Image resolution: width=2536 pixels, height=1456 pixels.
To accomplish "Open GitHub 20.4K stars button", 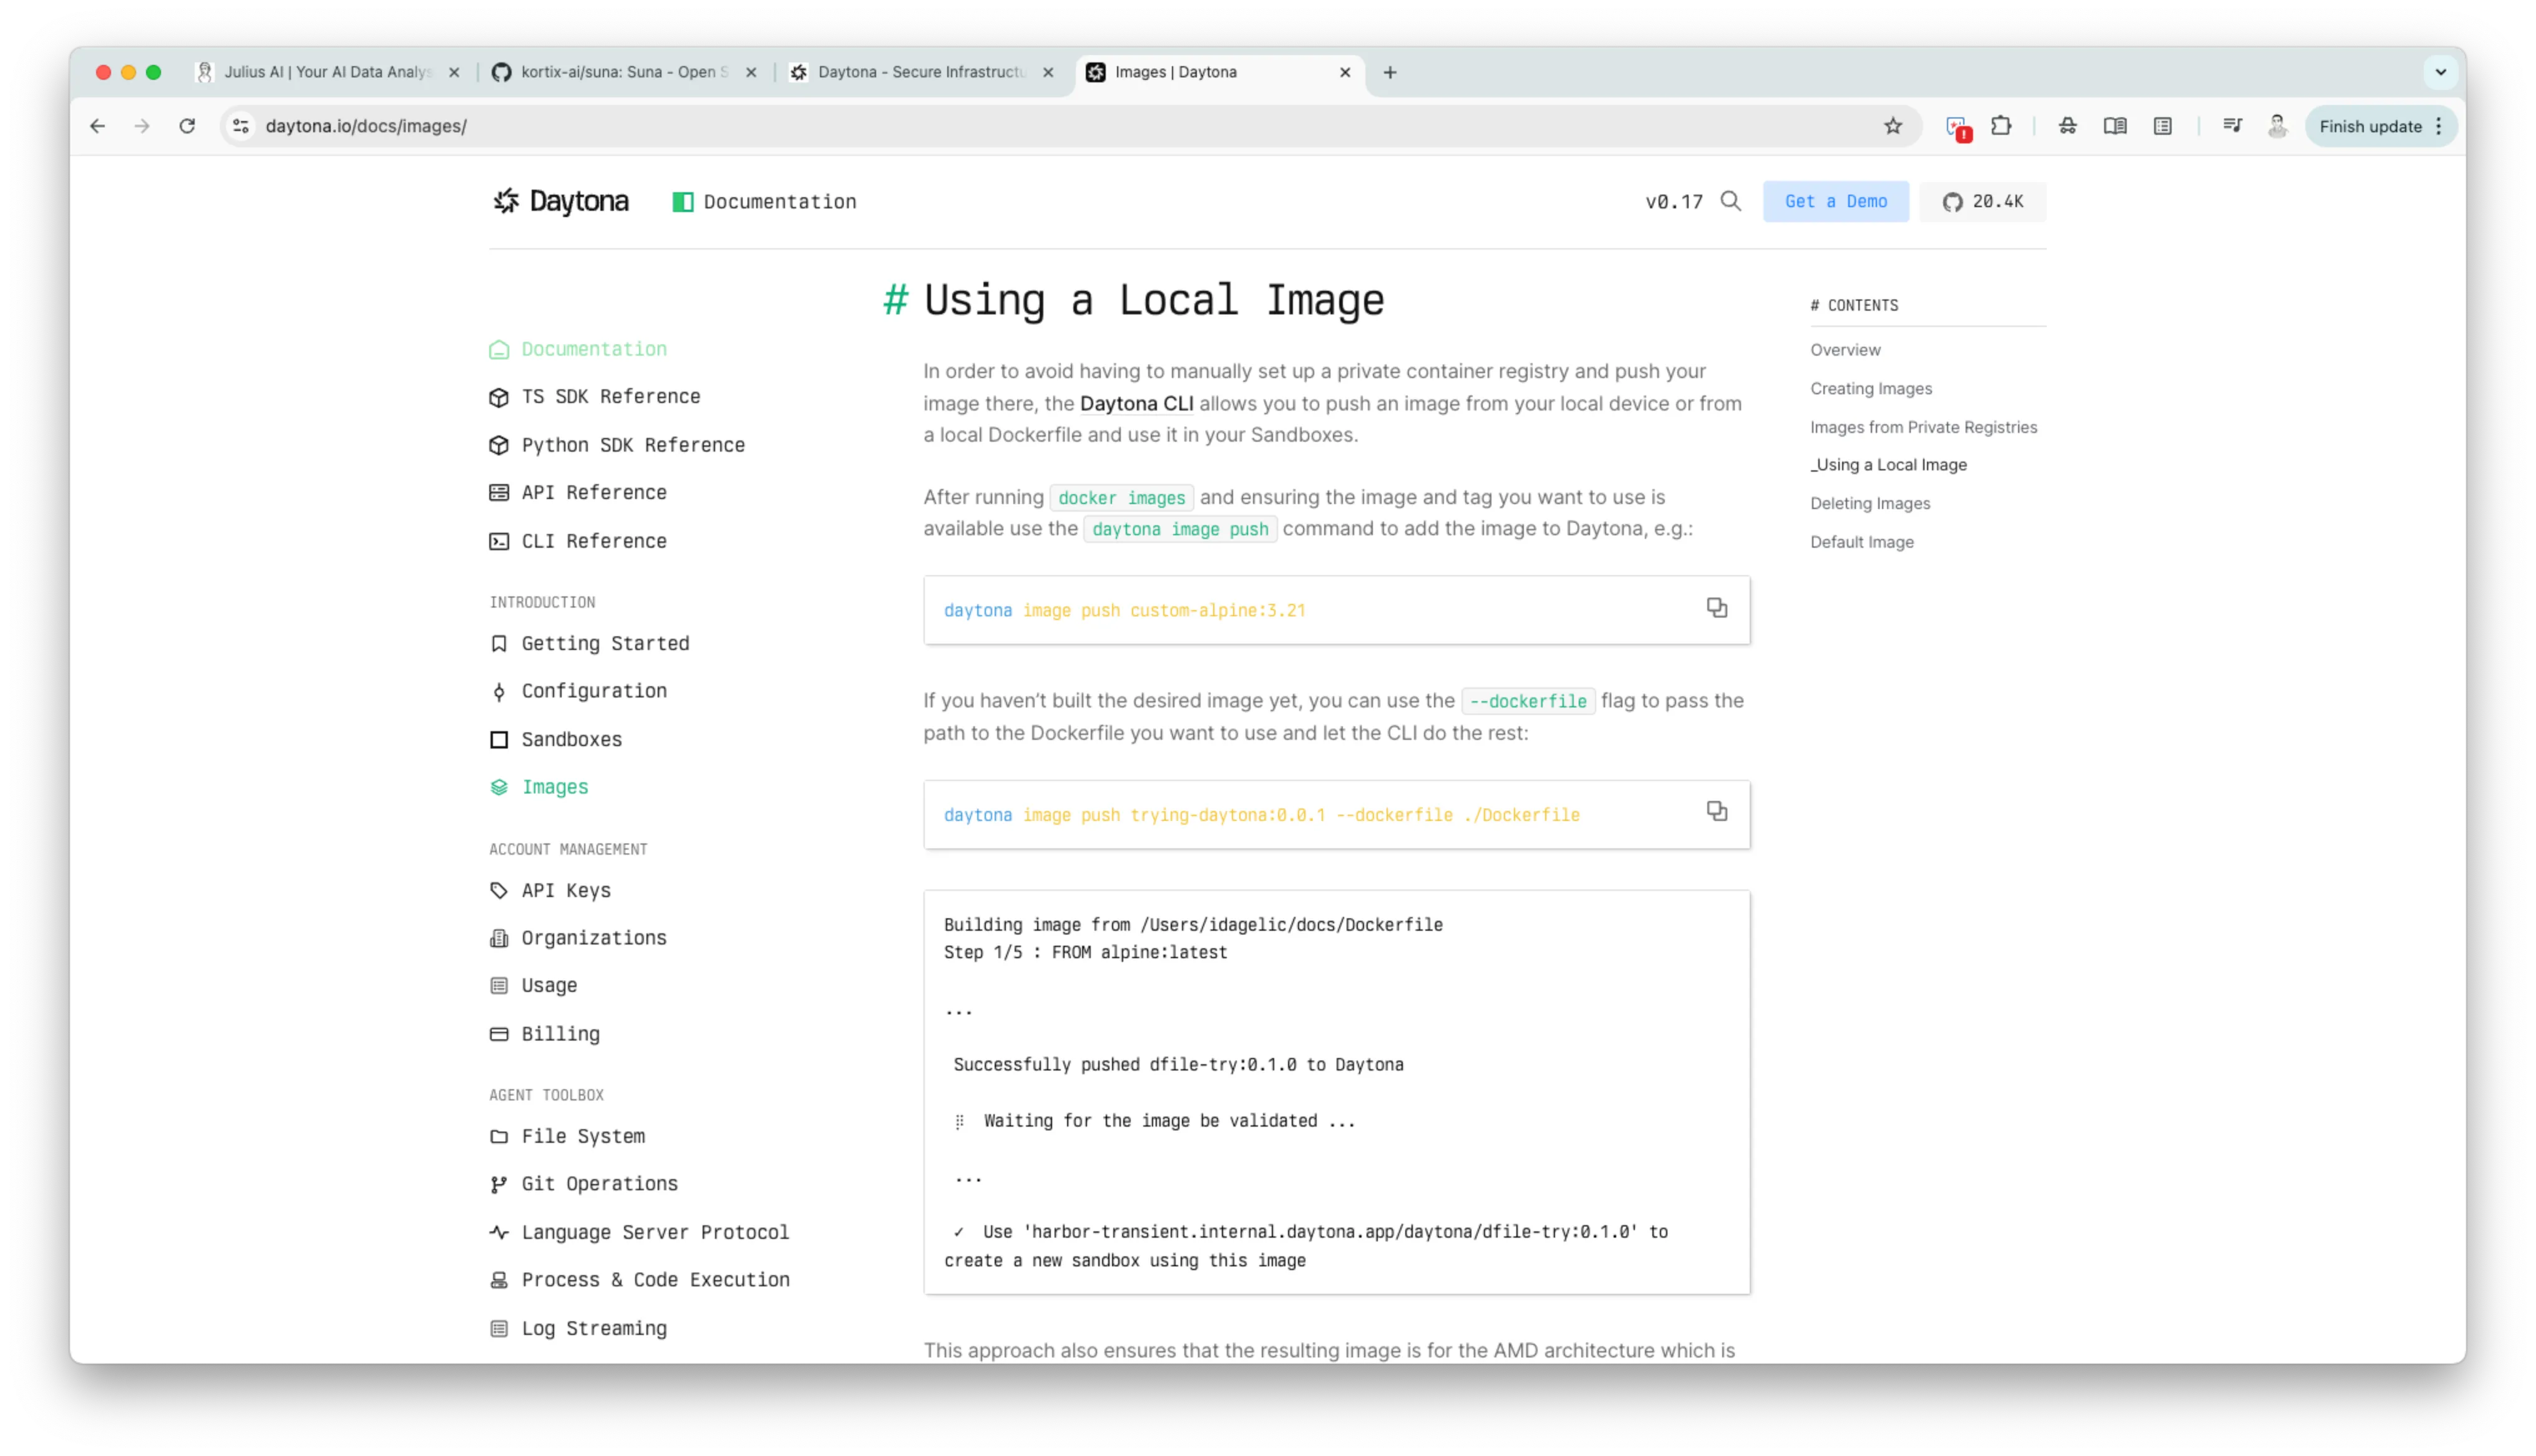I will coord(1982,201).
